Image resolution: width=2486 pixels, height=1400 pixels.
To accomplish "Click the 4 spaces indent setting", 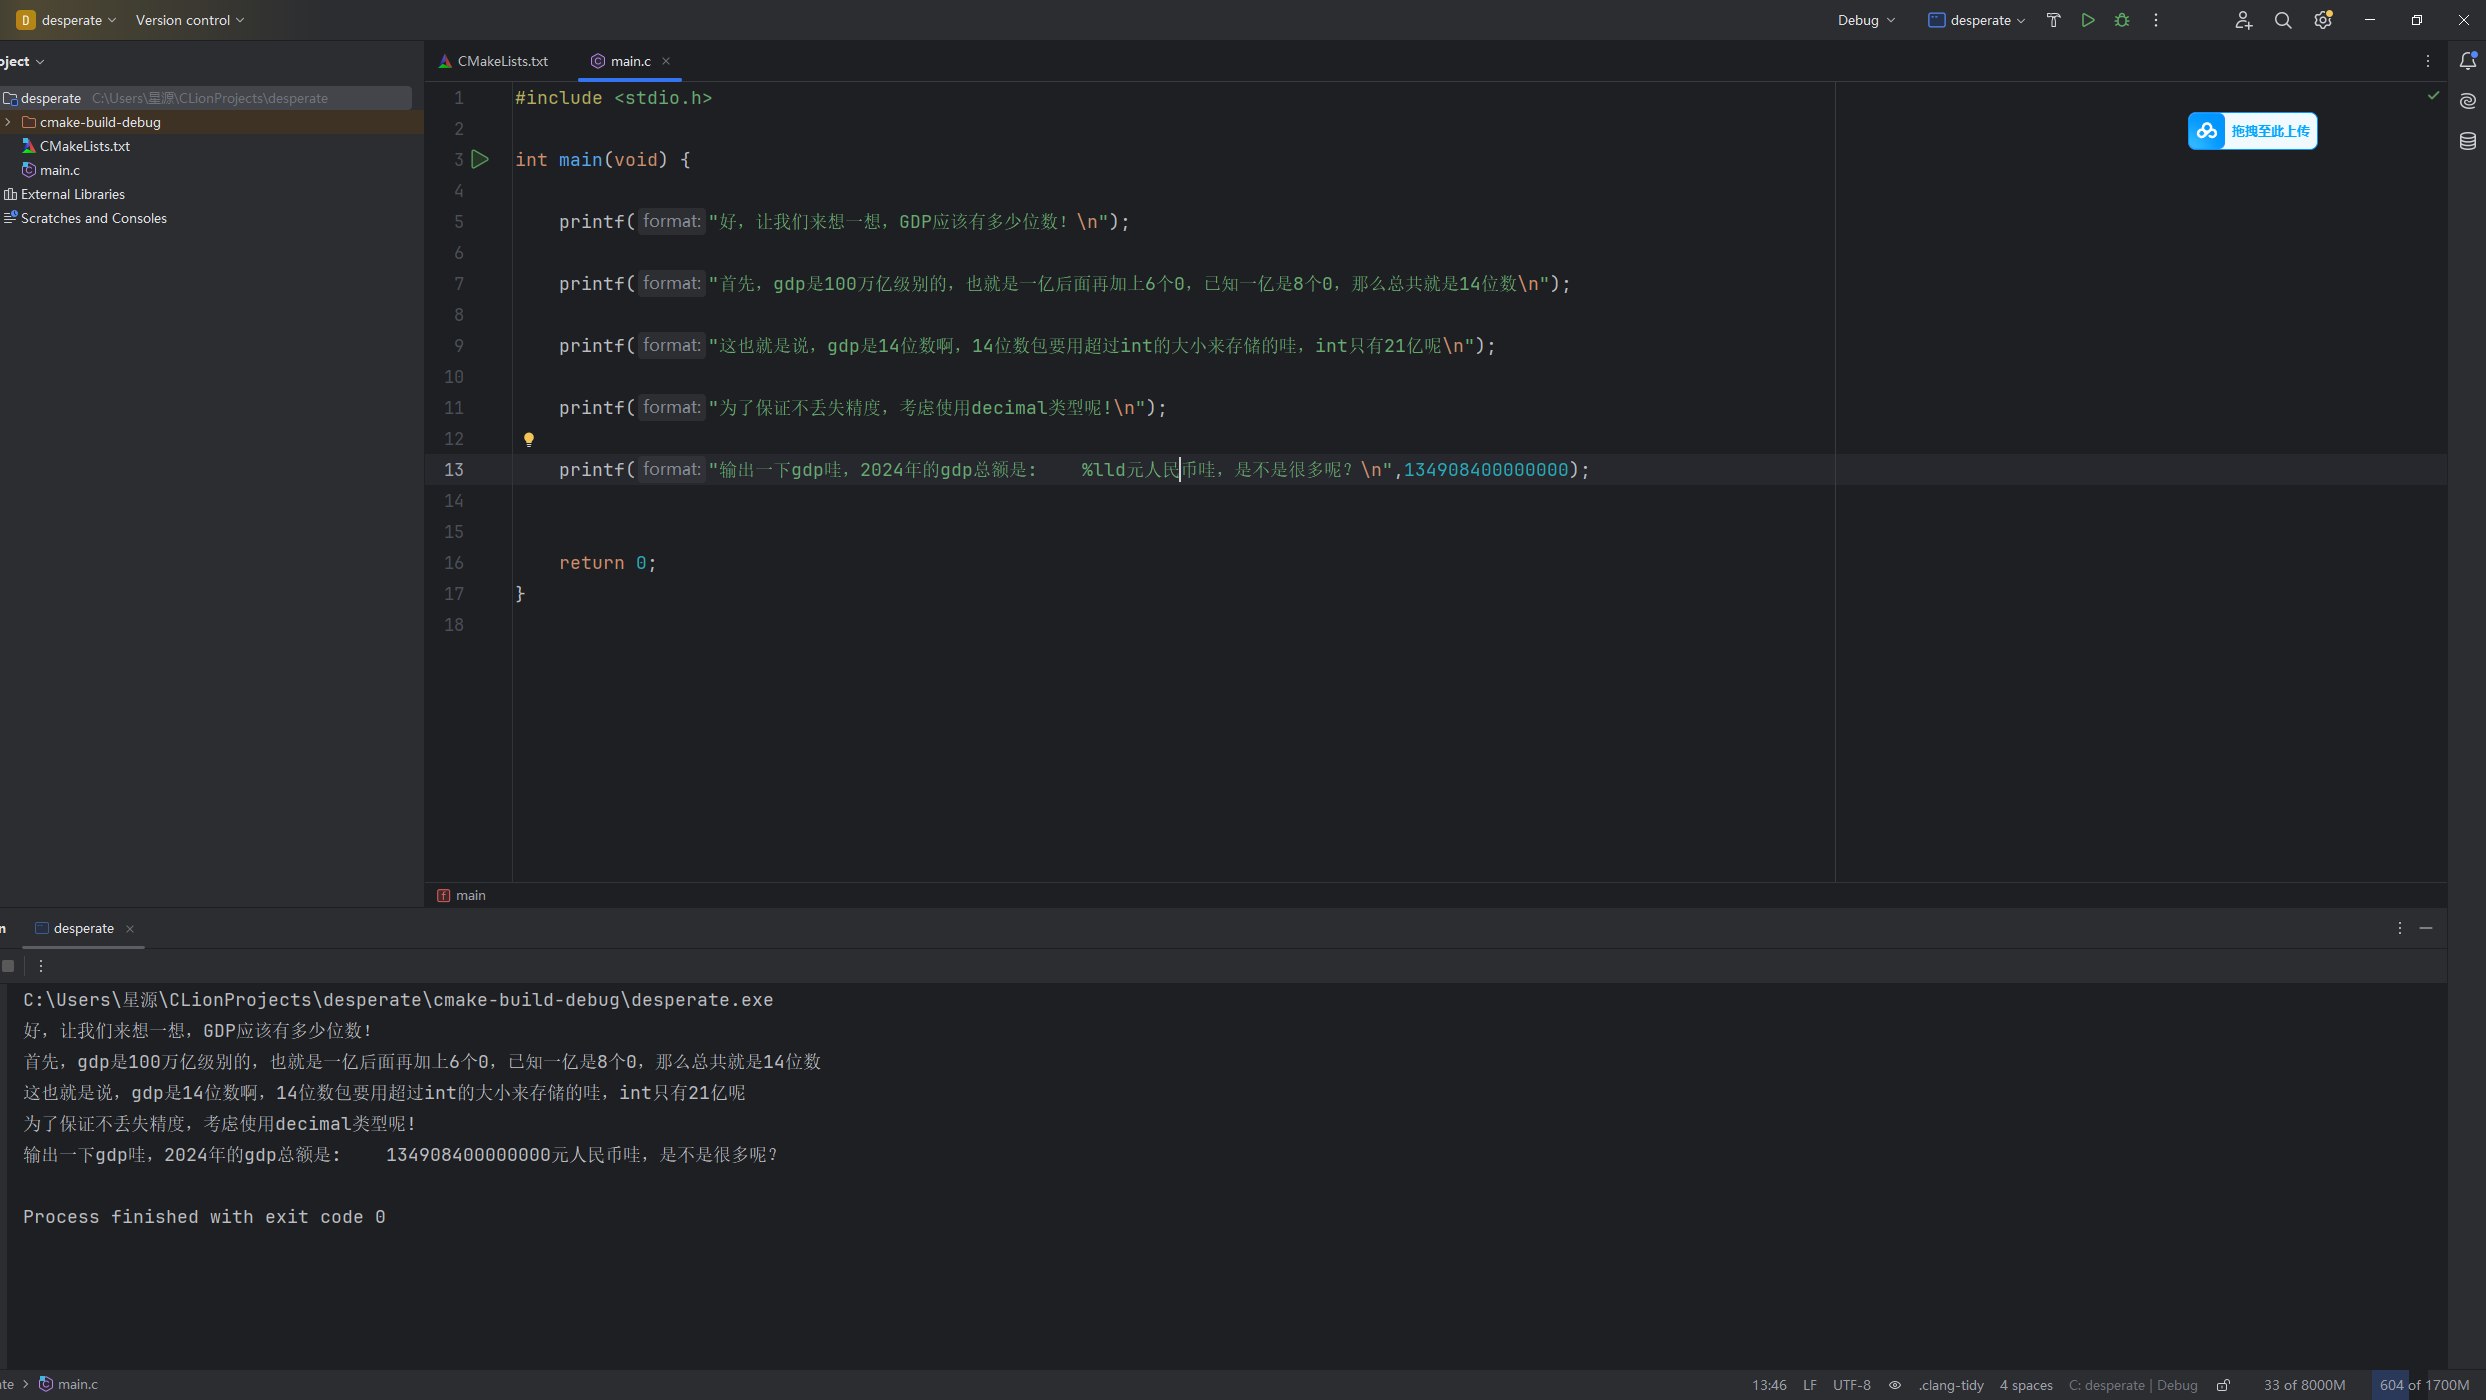I will (2026, 1385).
